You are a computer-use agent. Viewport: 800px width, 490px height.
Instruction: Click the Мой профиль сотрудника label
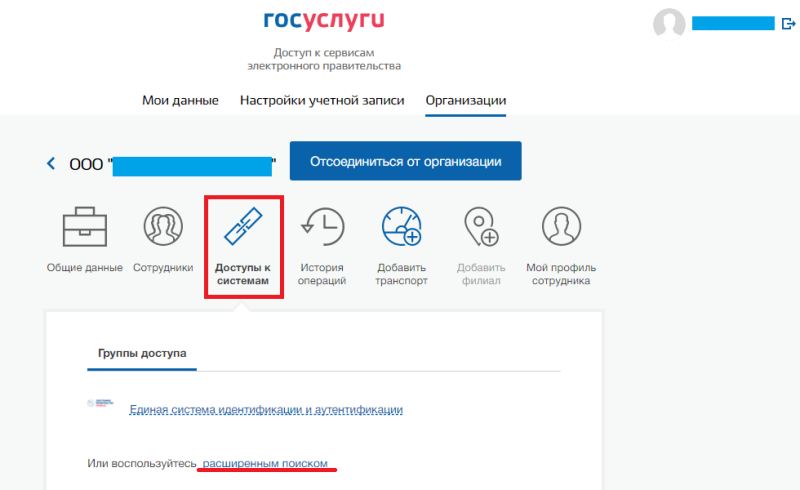pyautogui.click(x=561, y=274)
